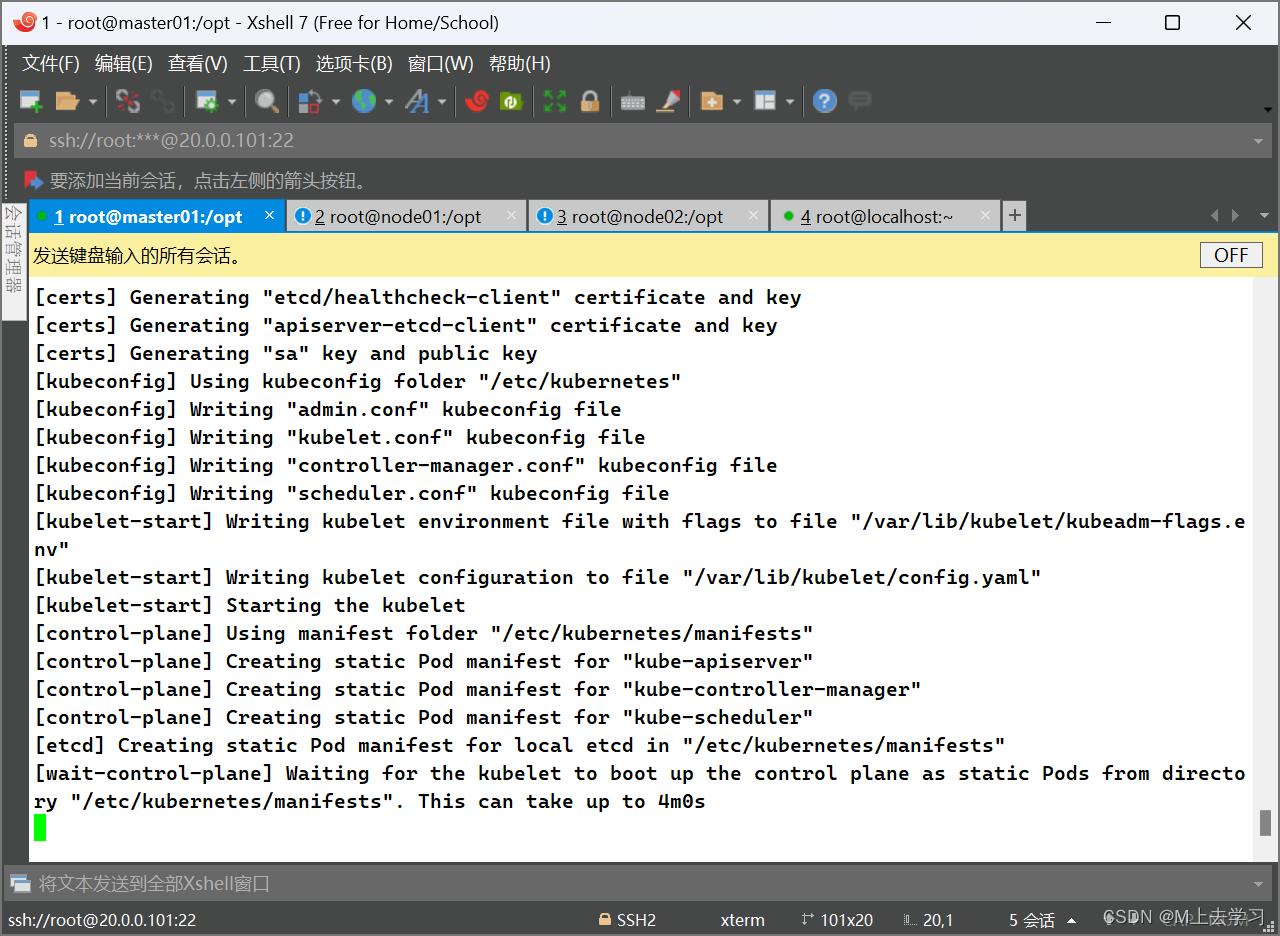Expand the font icon dropdown arrow
The width and height of the screenshot is (1280, 936).
click(x=442, y=101)
